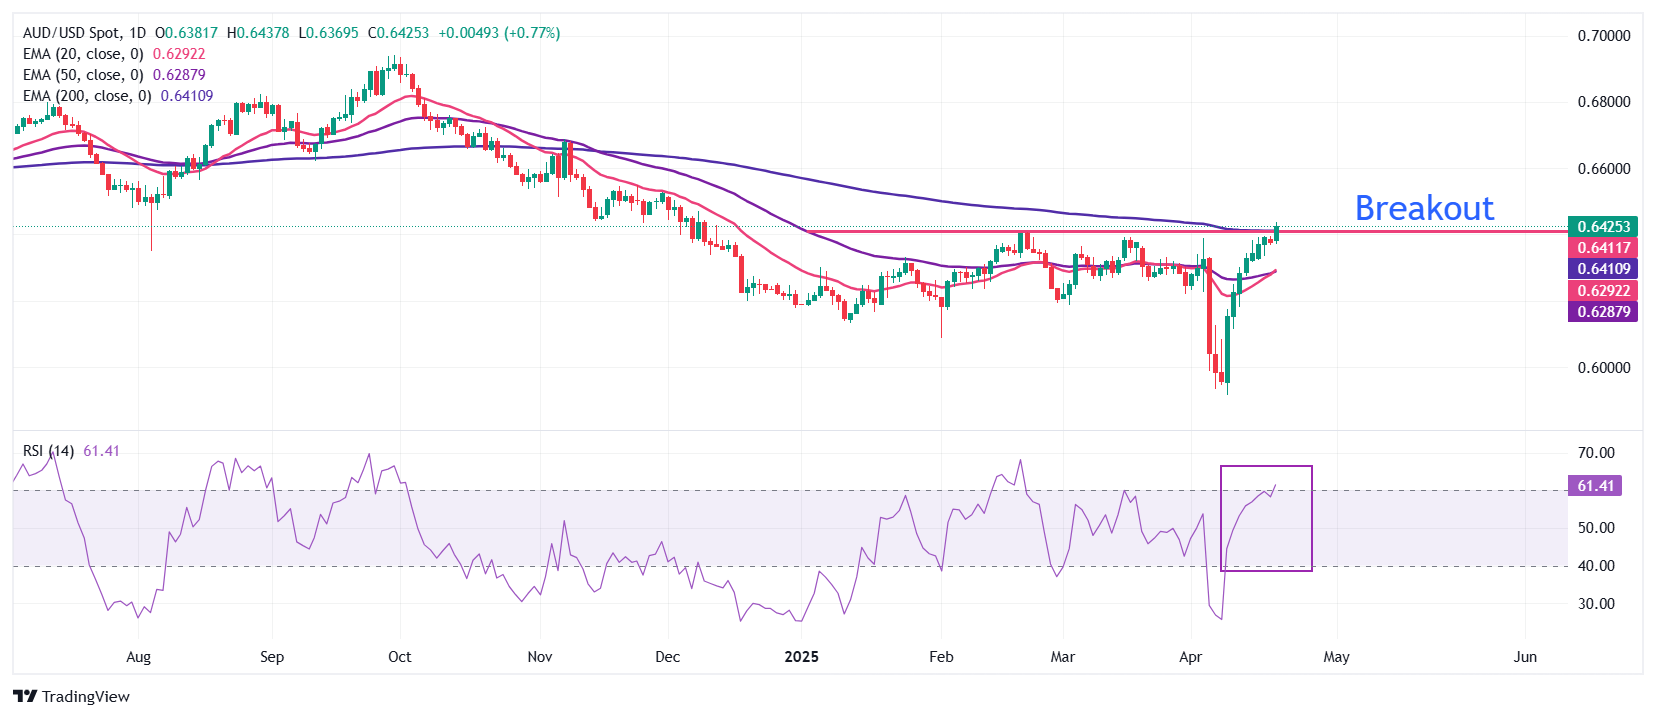Screen dimensions: 1656x718
Task: Click the EMA 200 indicator legend
Action: pos(87,96)
